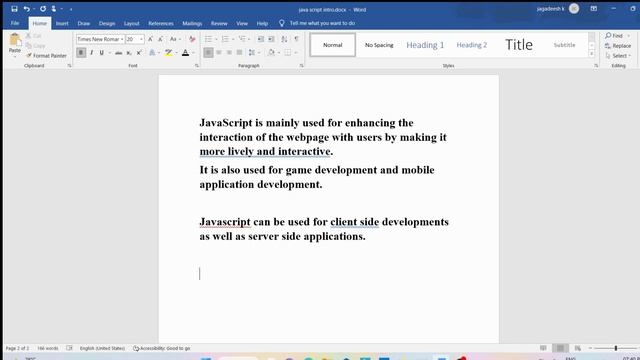640x360 pixels.
Task: Toggle left alignment
Action: [208, 53]
